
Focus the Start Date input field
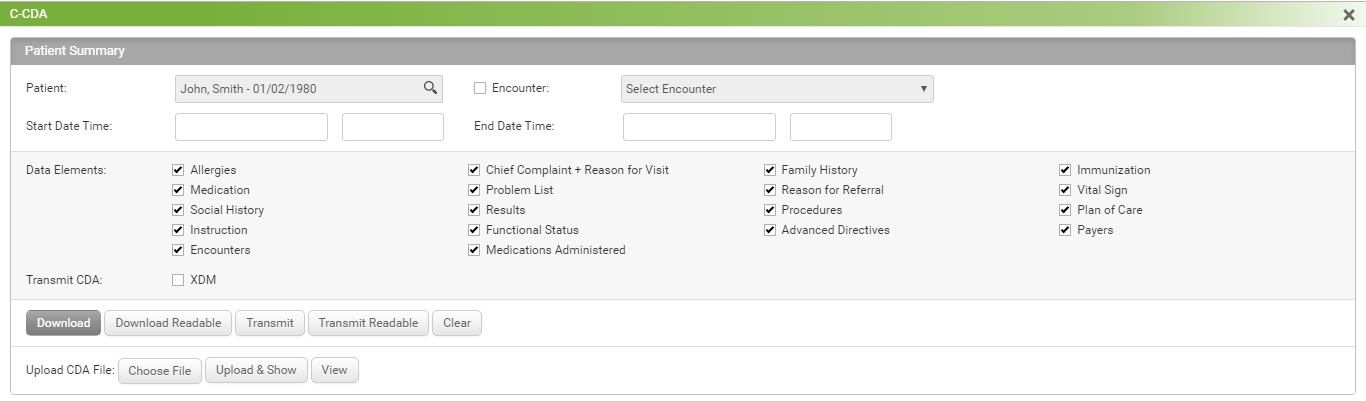pyautogui.click(x=251, y=127)
